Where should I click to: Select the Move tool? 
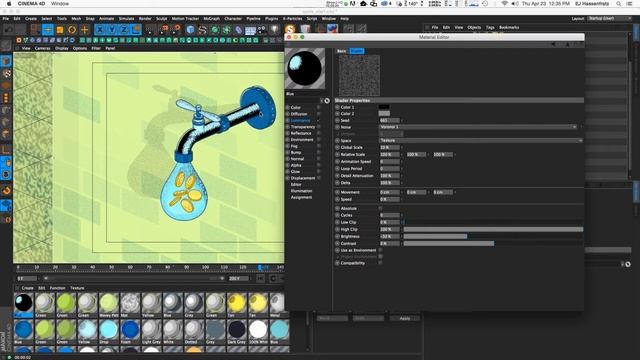[x=48, y=30]
